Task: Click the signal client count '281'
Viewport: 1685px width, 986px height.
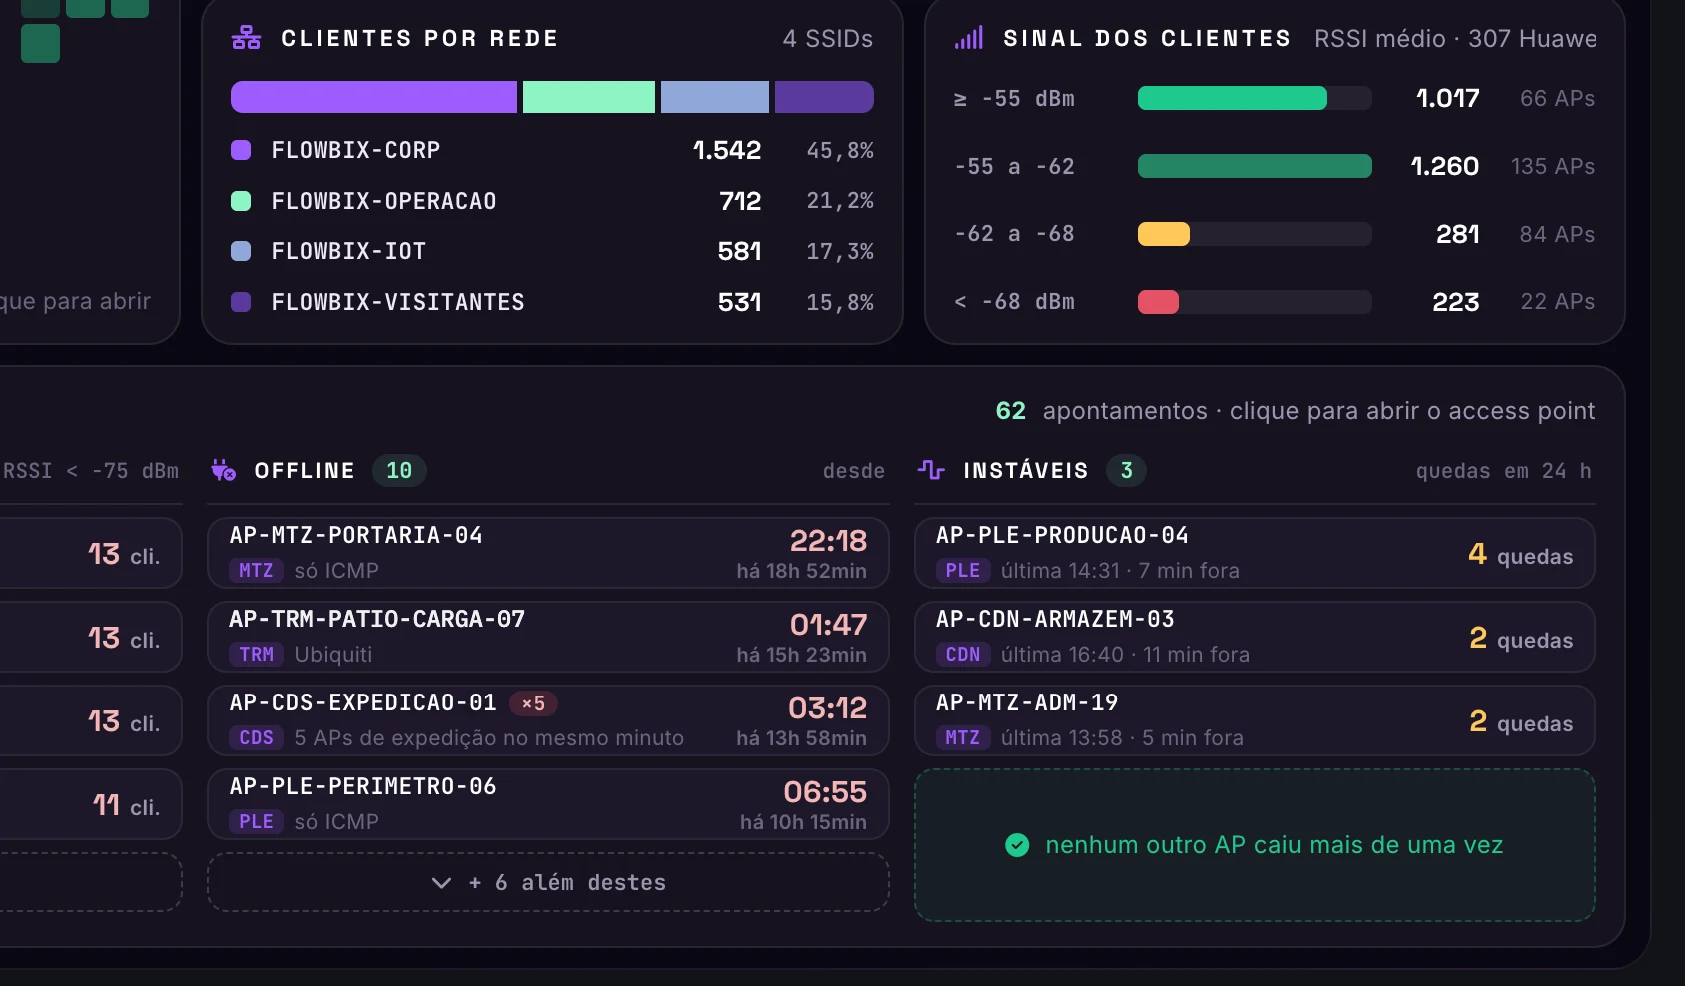Action: (1458, 234)
